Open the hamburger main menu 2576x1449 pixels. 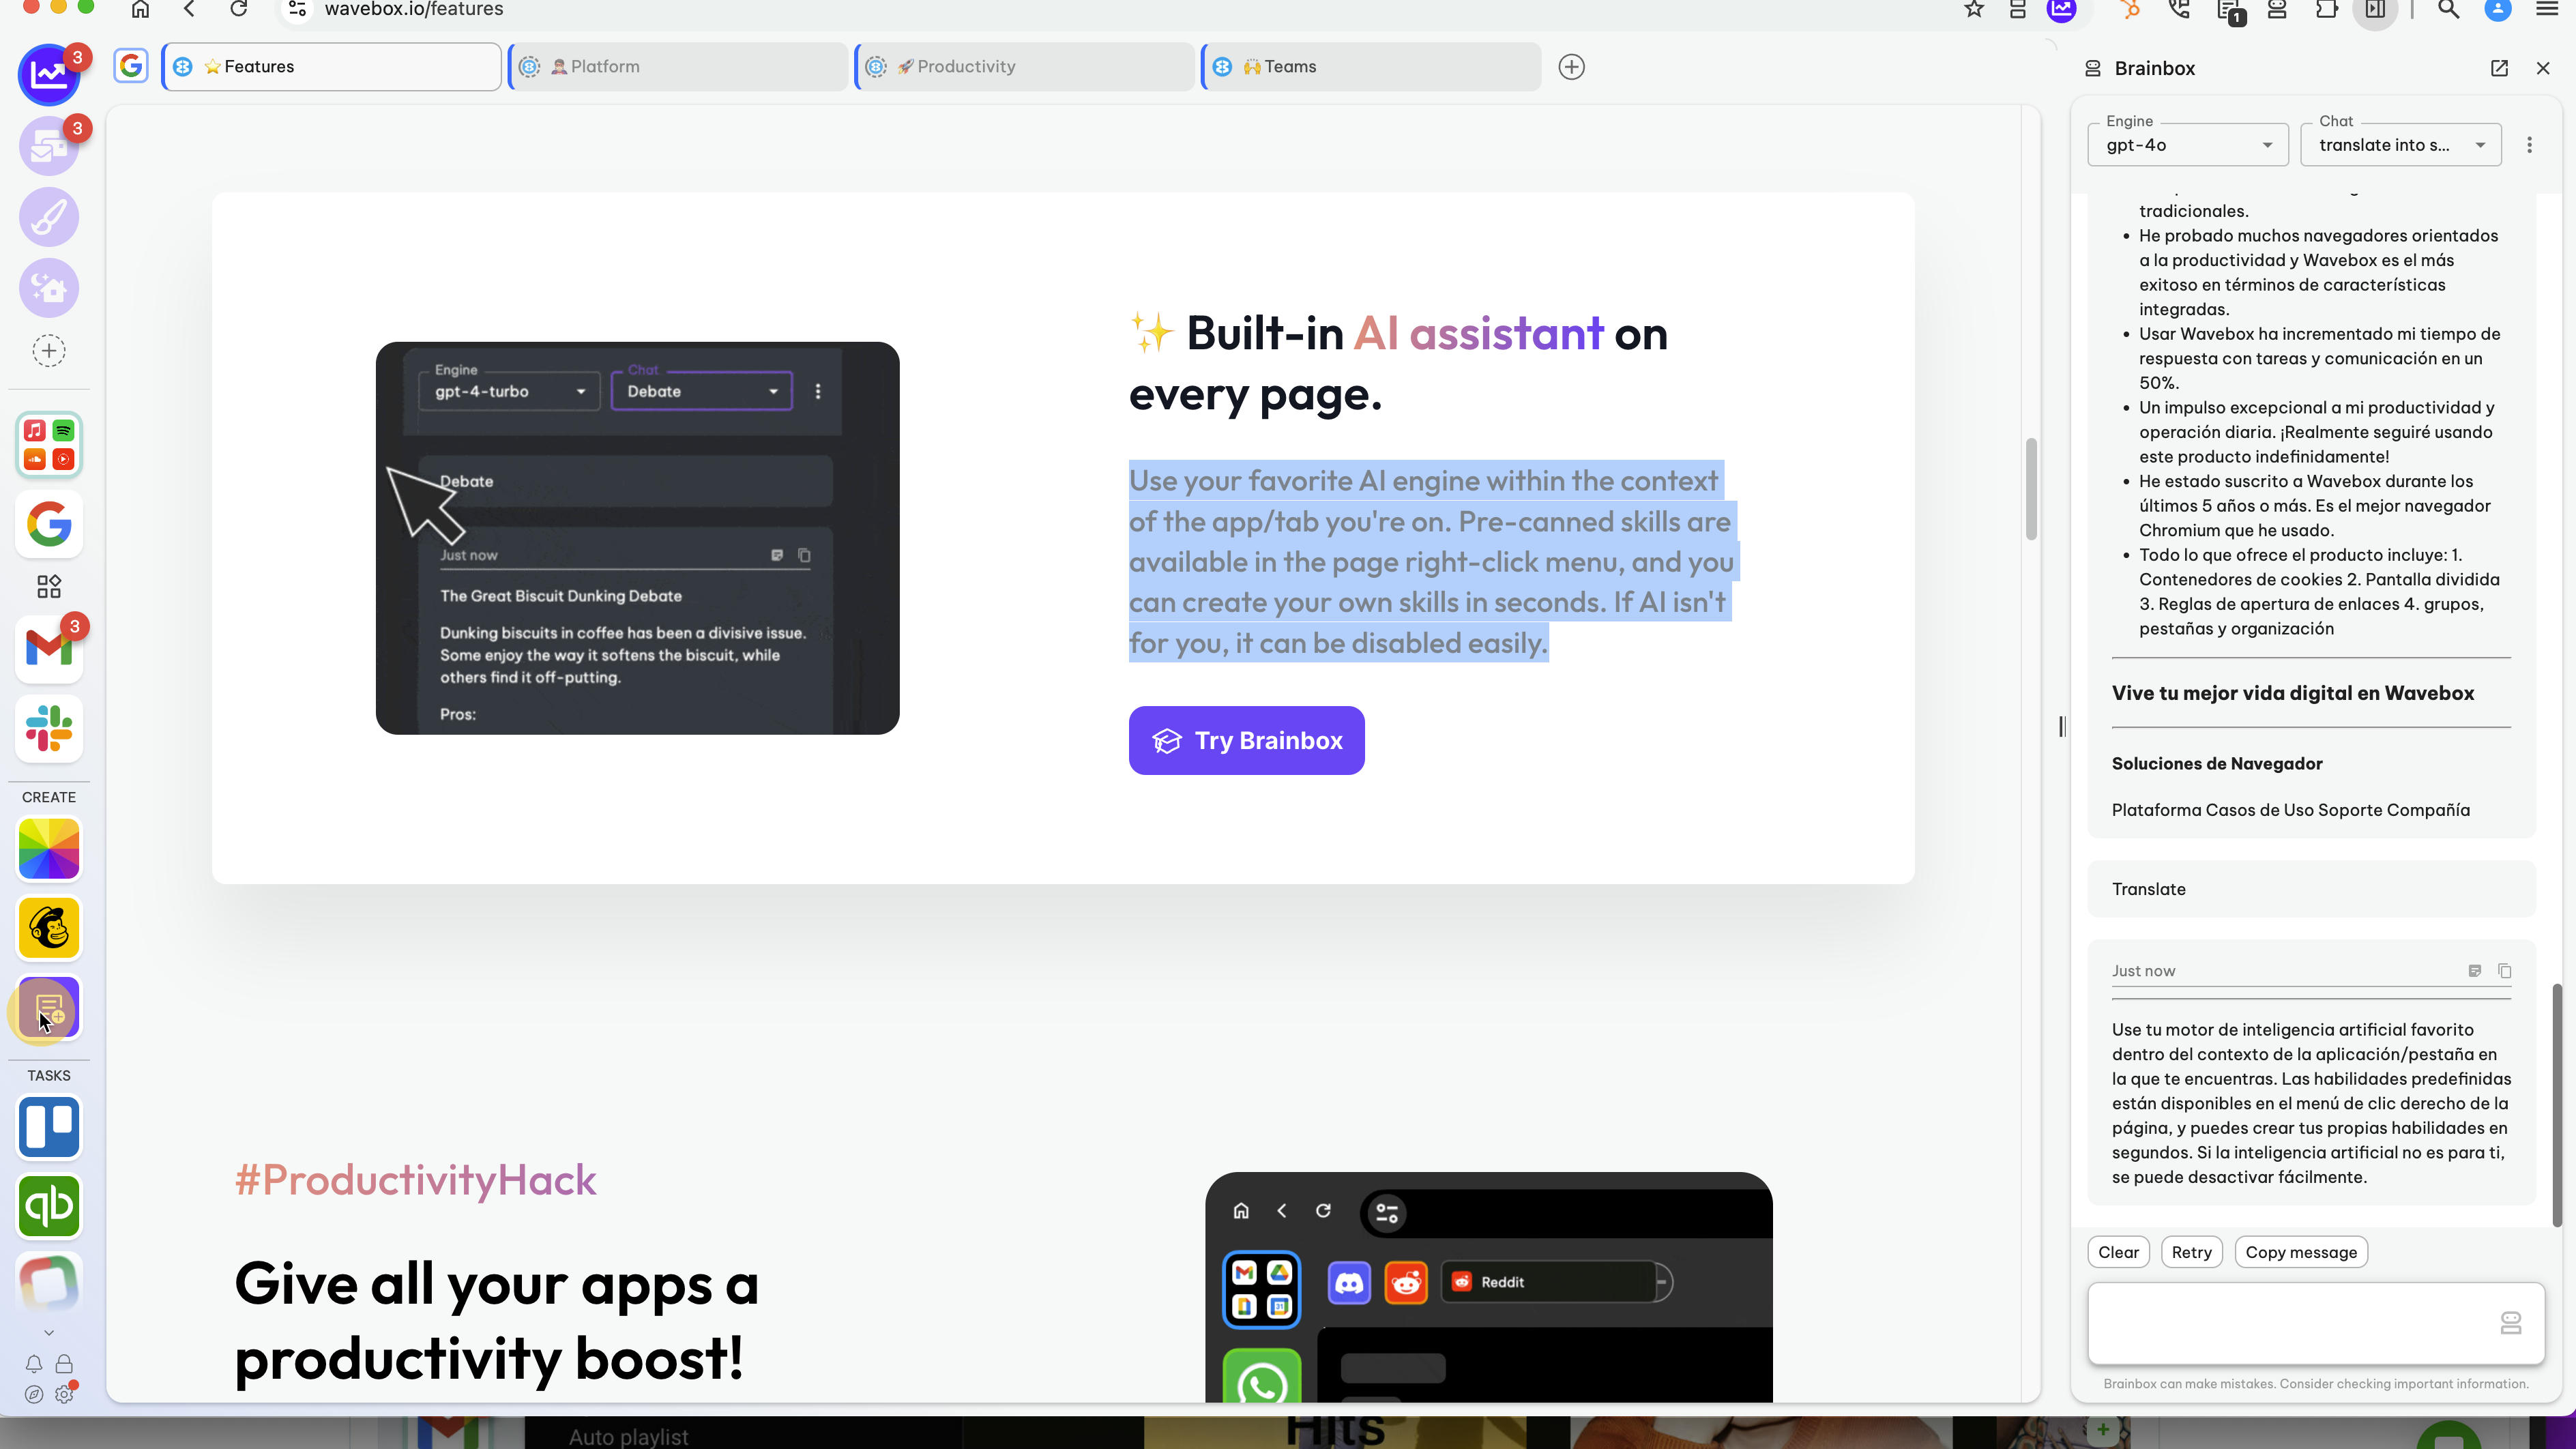2547,9
